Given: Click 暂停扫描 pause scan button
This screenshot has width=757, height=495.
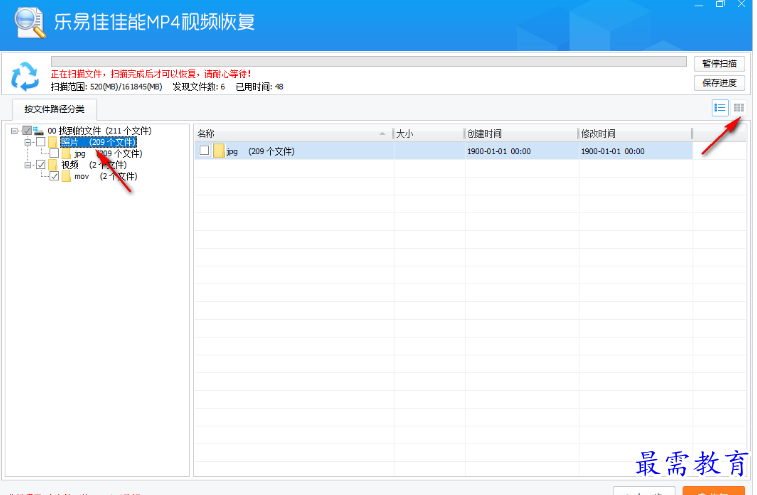Looking at the screenshot, I should tap(719, 64).
